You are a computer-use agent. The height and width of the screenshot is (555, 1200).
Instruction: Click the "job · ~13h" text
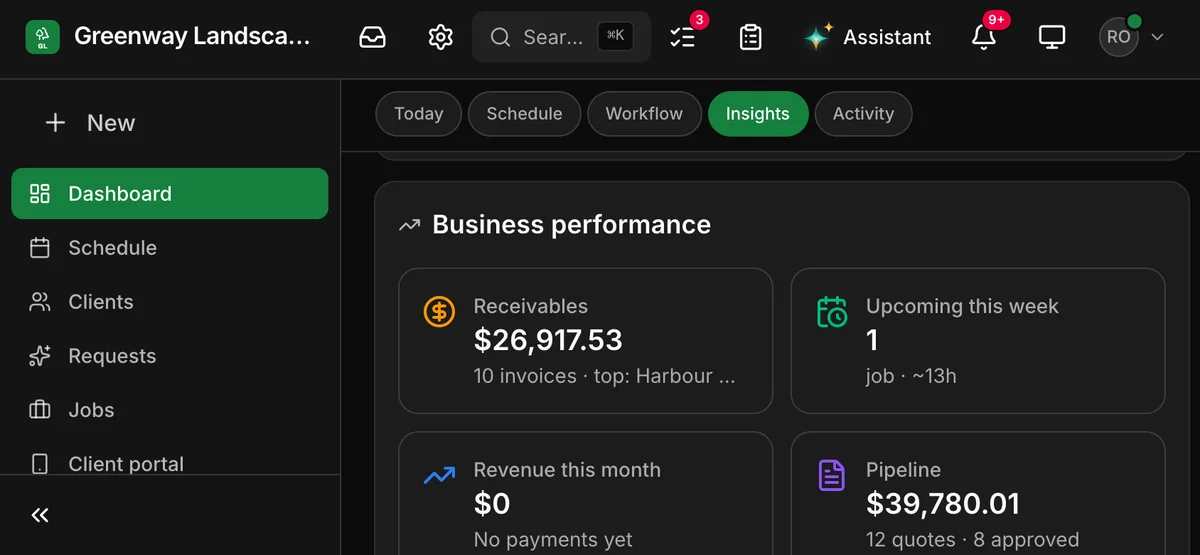pos(911,376)
